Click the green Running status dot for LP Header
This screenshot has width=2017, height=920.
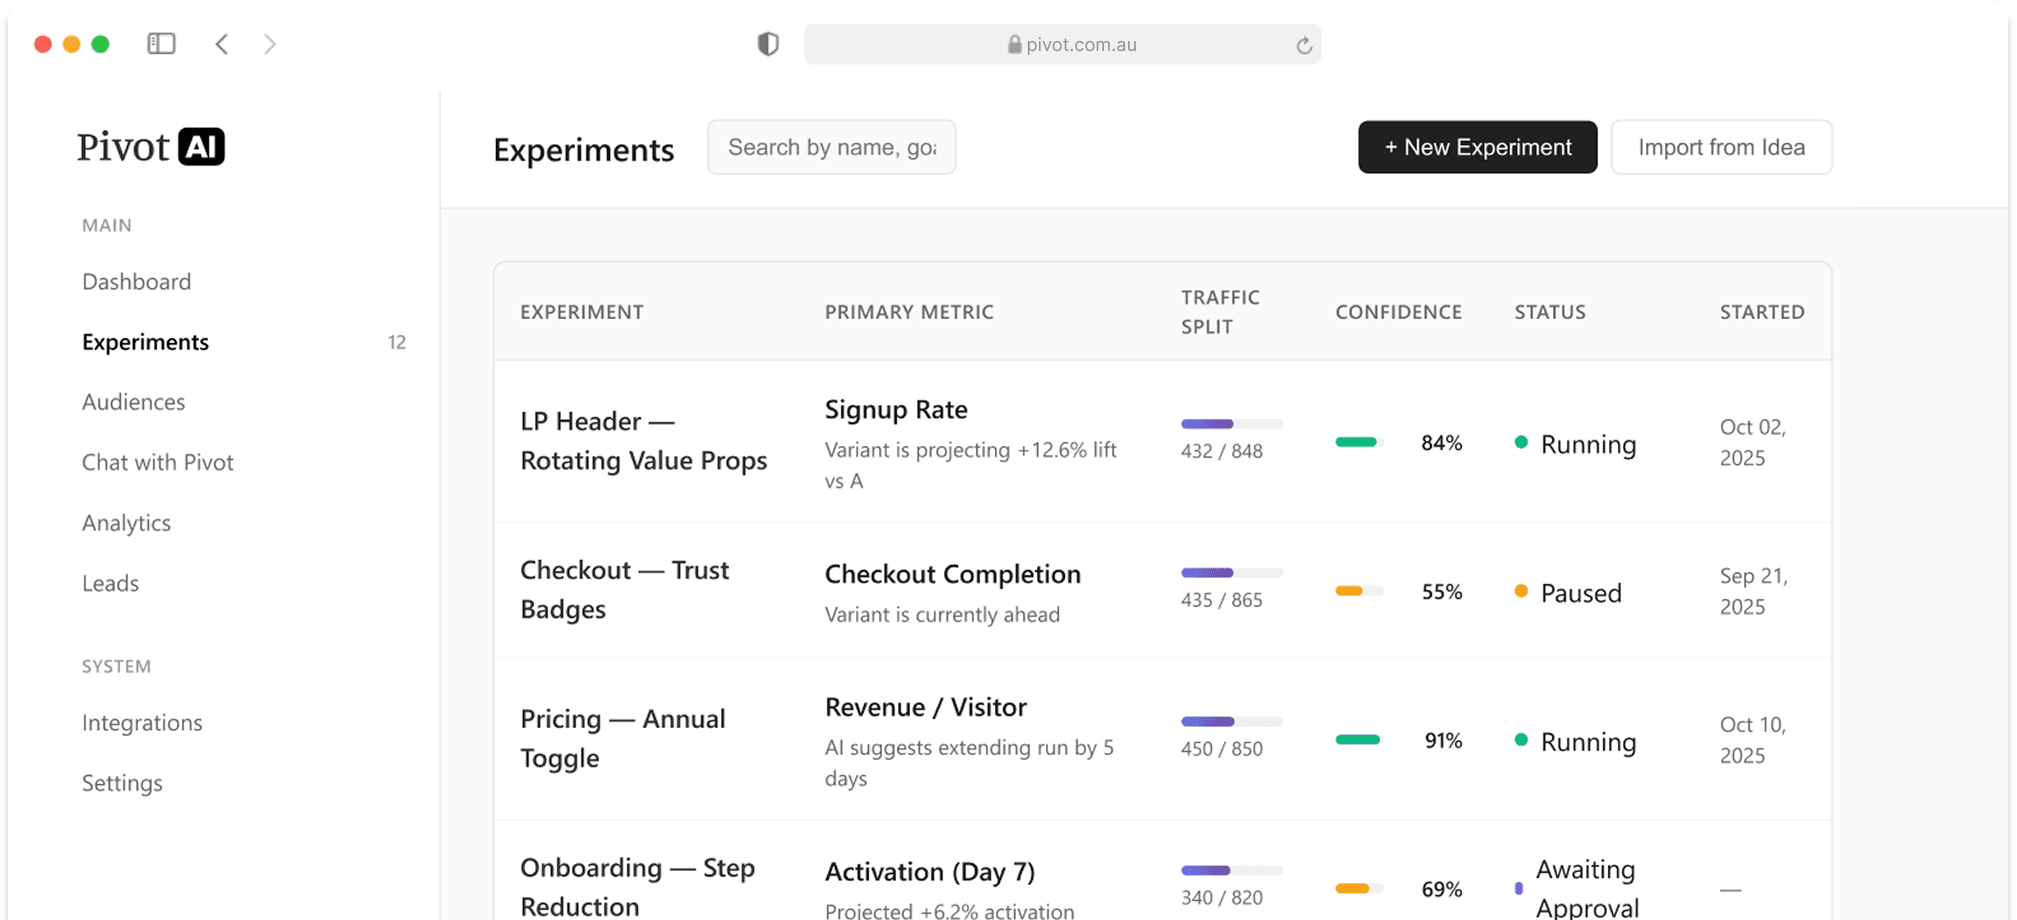click(1521, 443)
